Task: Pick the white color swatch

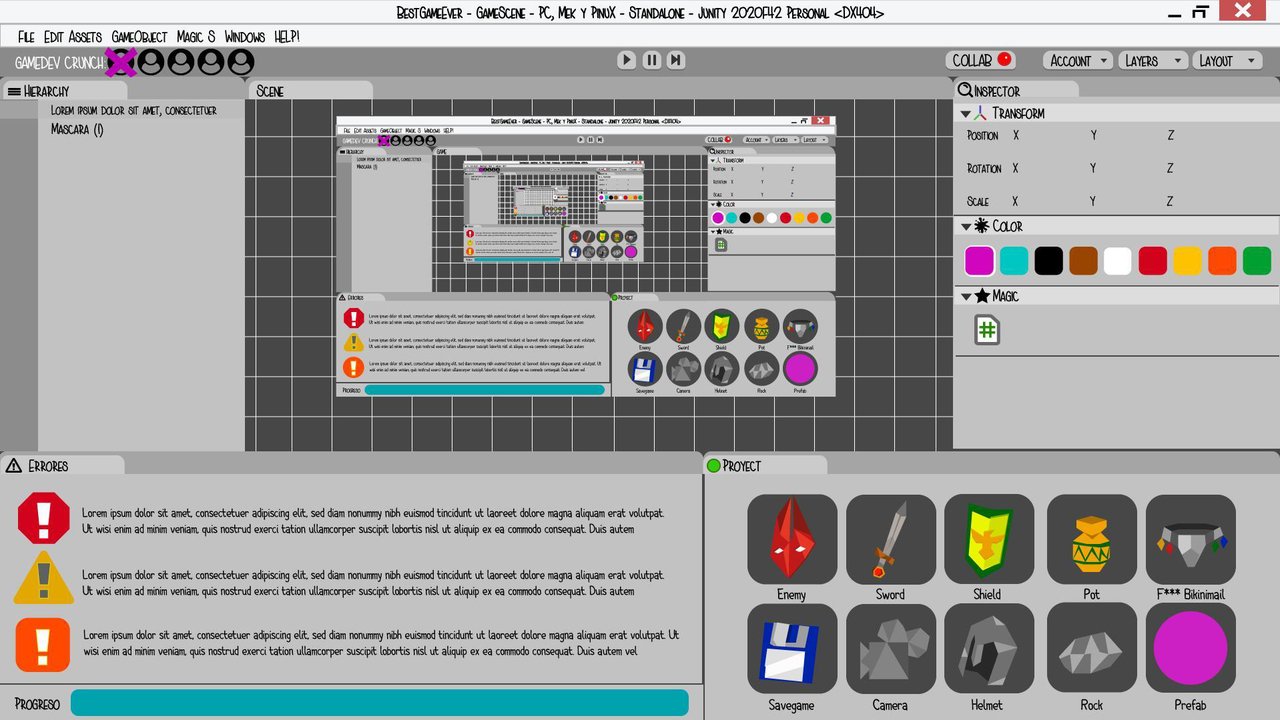Action: pyautogui.click(x=1118, y=261)
